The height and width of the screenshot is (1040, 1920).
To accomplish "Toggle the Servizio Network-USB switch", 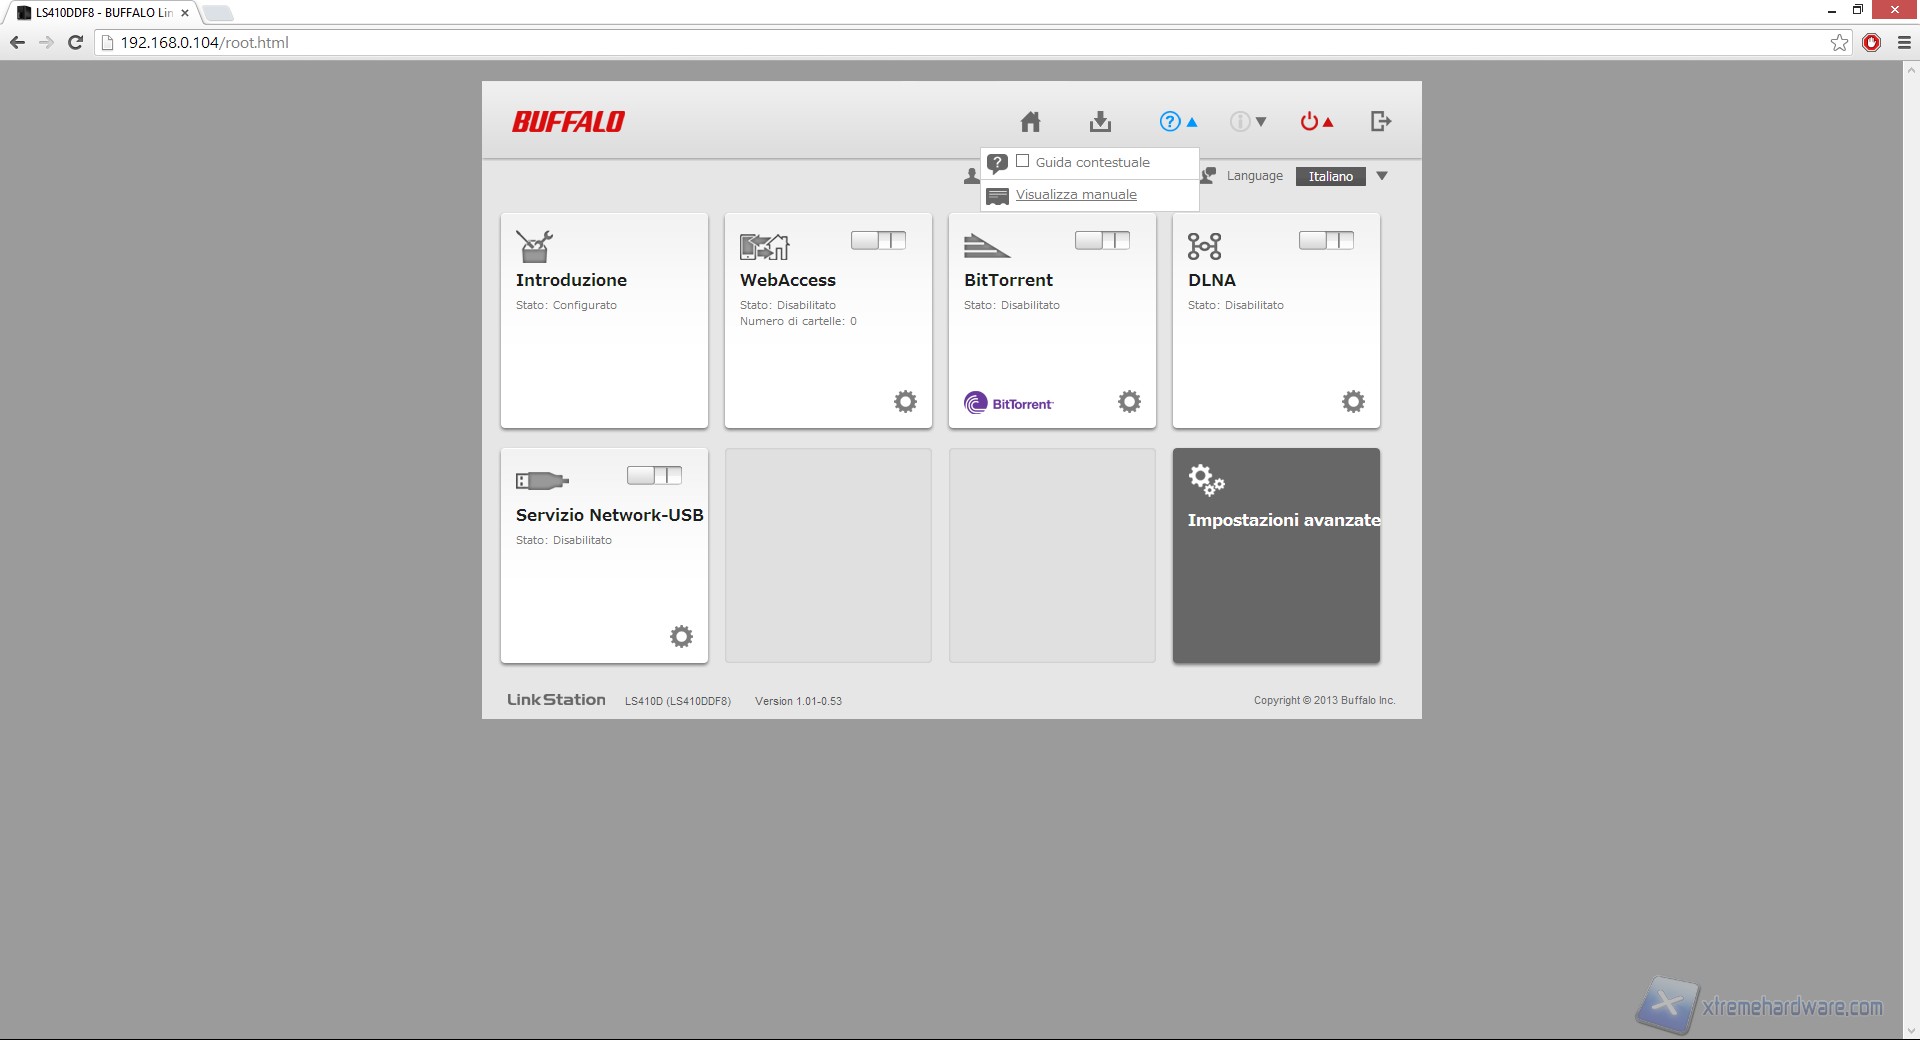I will pos(654,475).
